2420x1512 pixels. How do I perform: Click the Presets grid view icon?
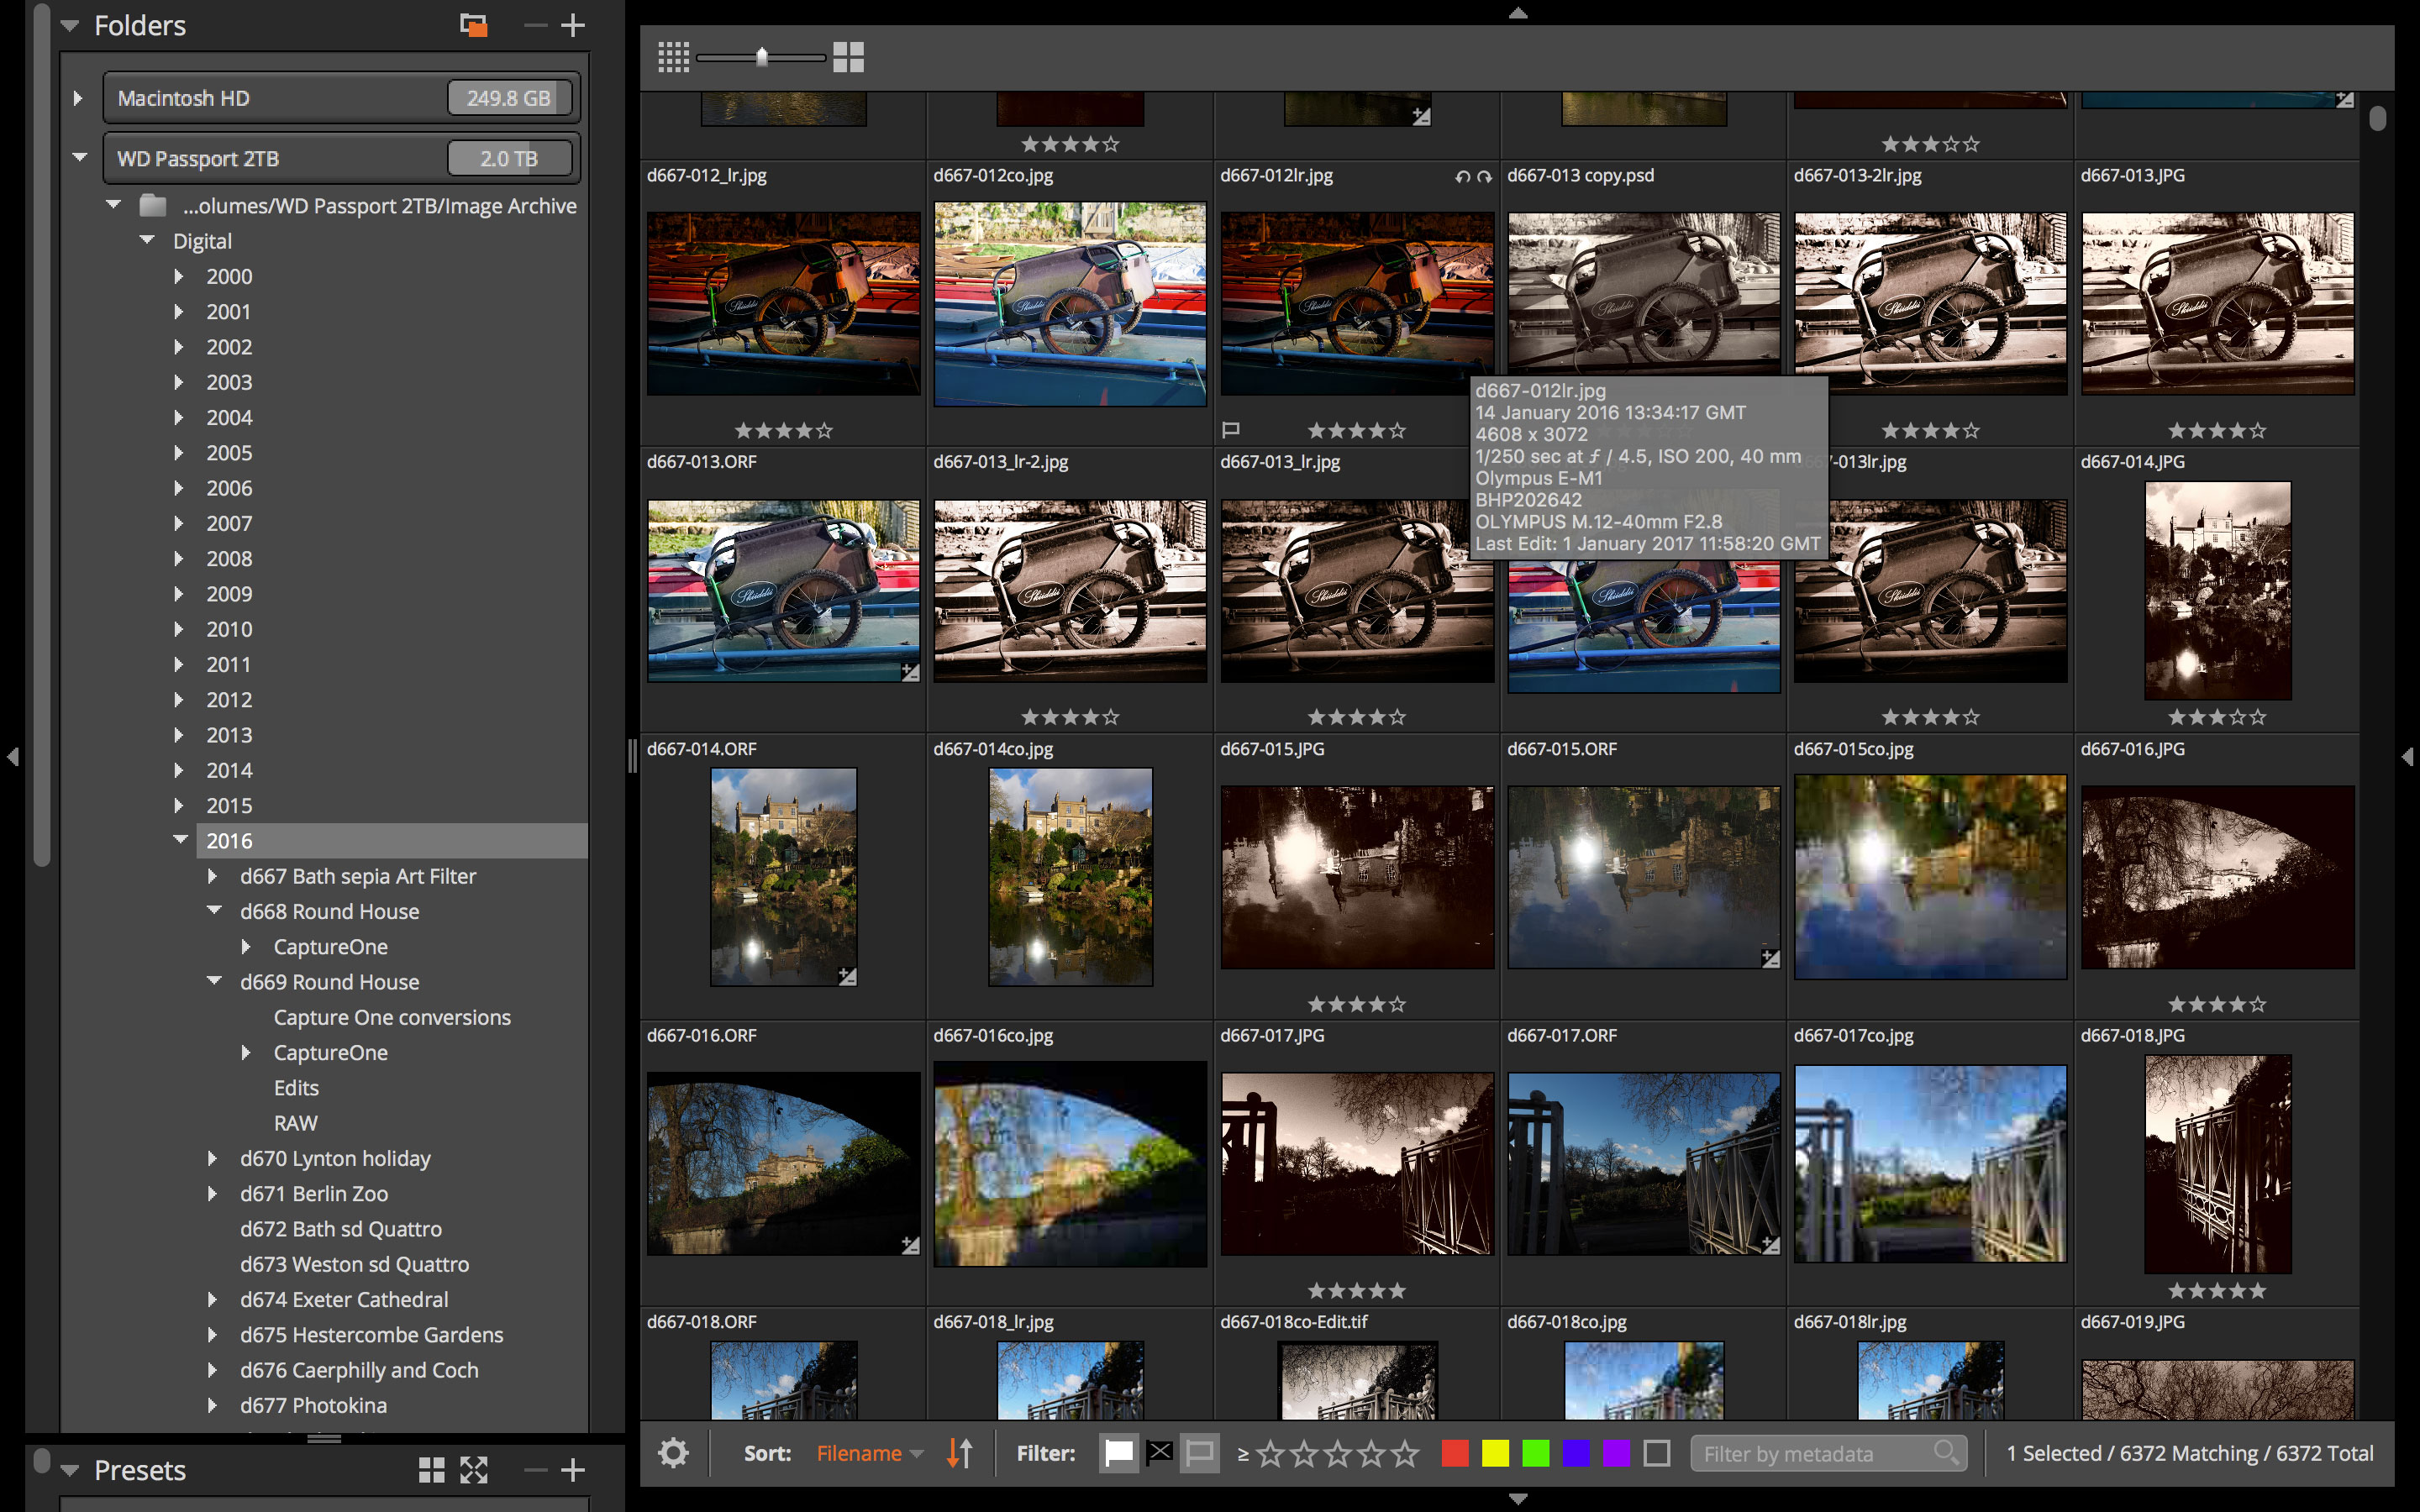(431, 1470)
